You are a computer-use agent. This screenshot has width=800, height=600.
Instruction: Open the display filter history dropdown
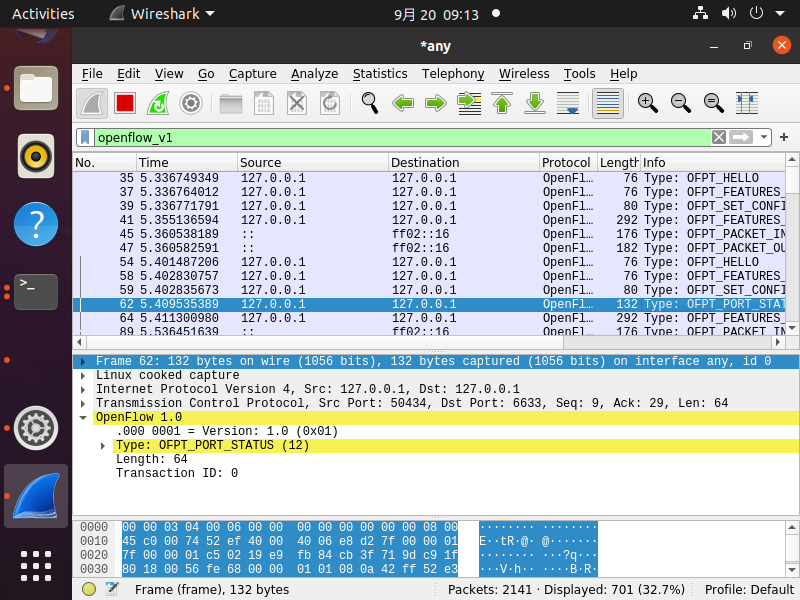[764, 137]
